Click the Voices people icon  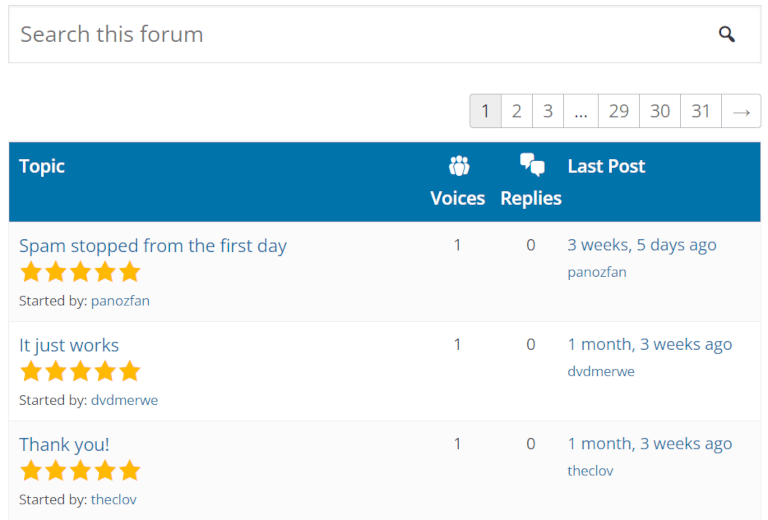pos(458,166)
